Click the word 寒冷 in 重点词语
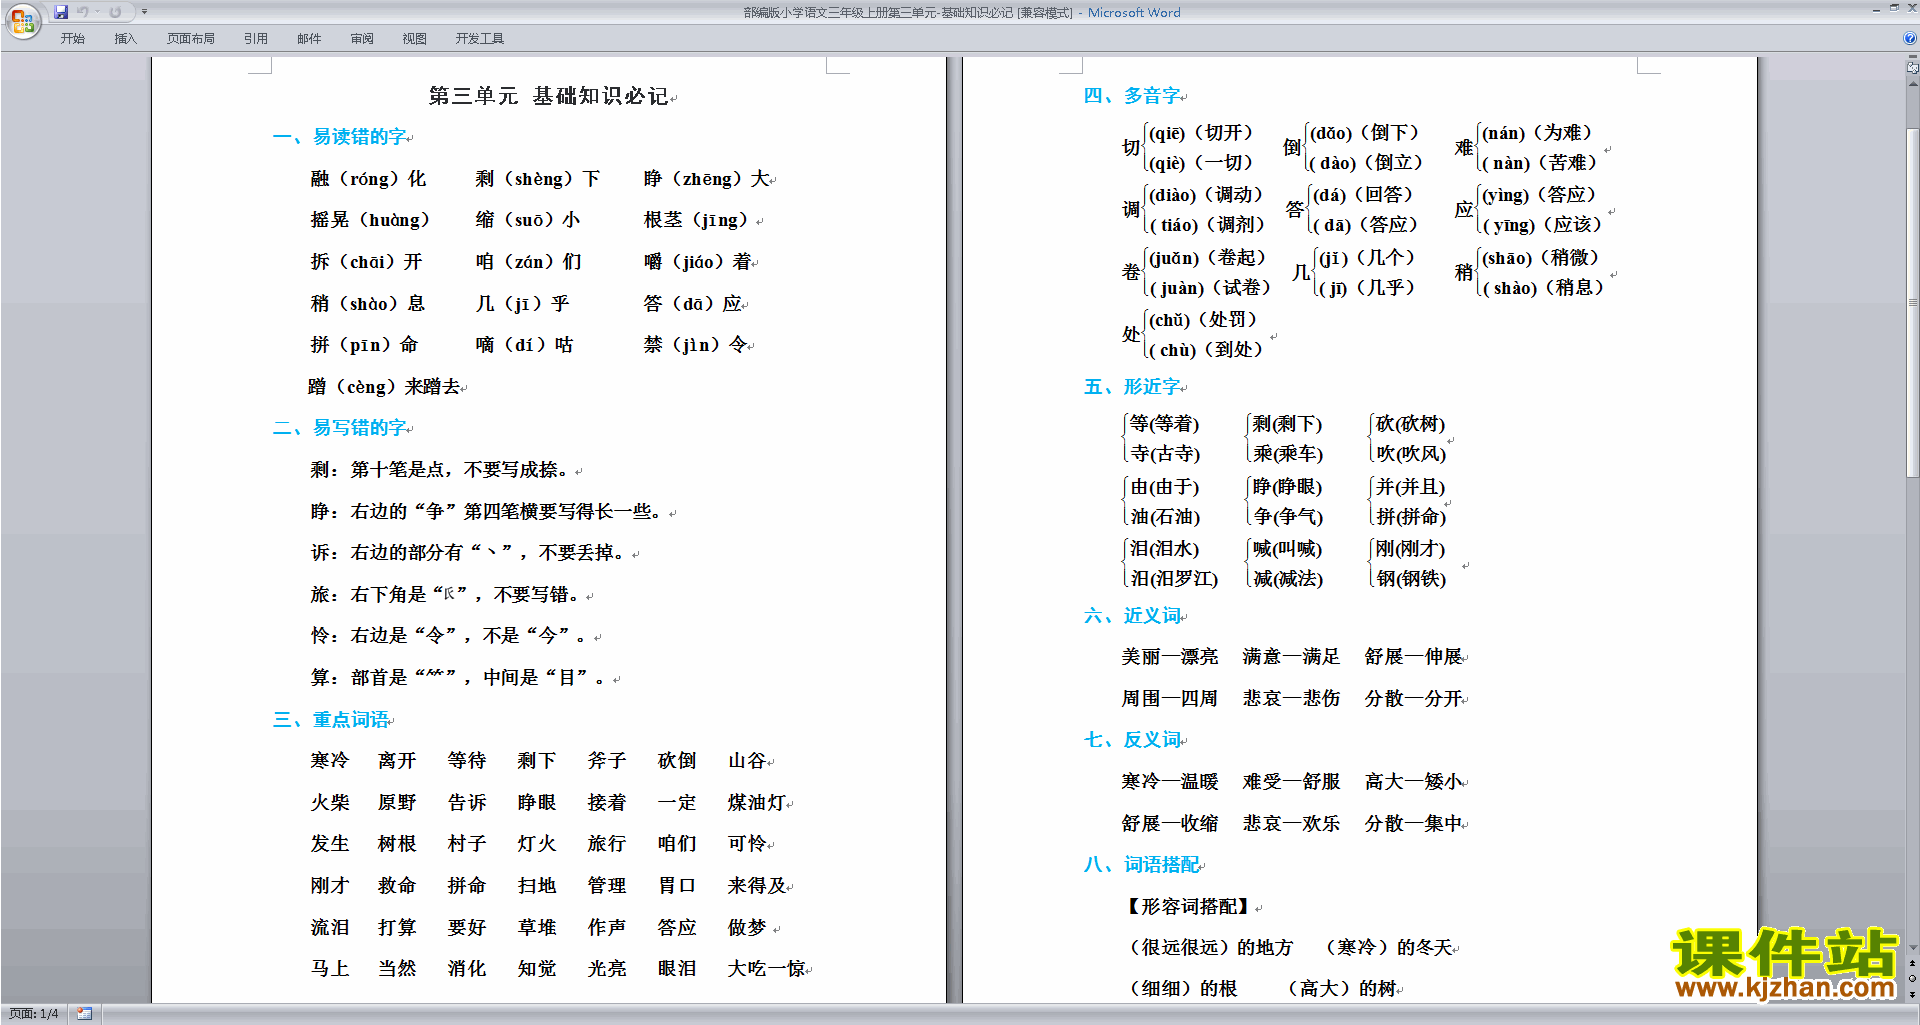 (330, 761)
